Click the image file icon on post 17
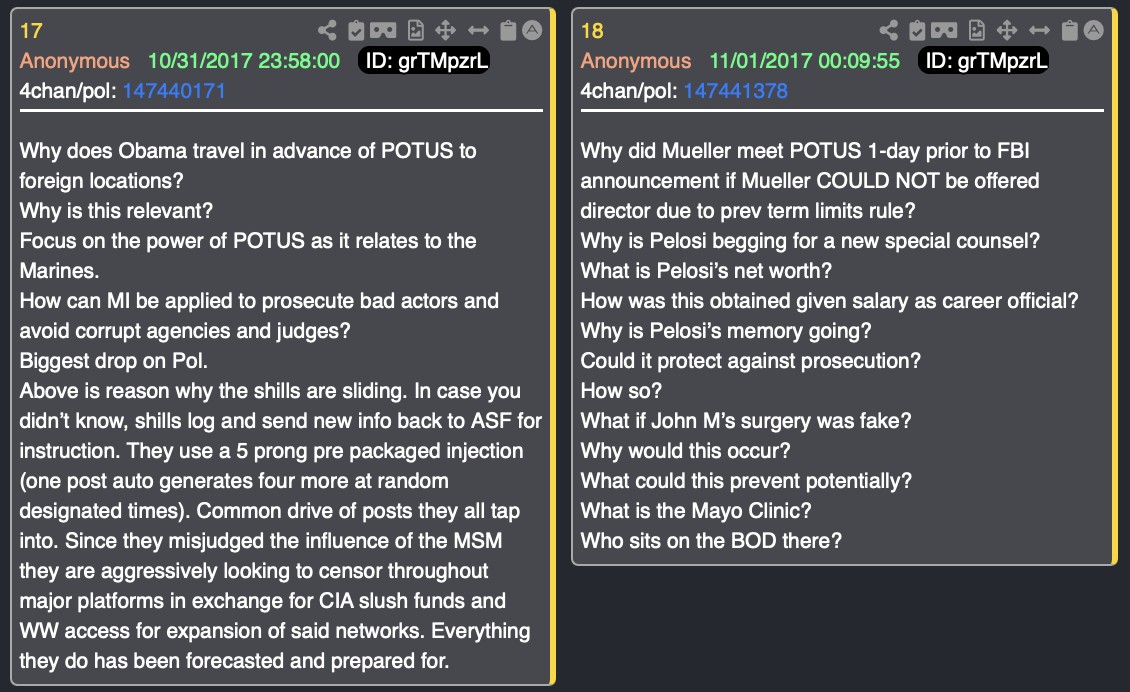Screen dimensions: 1130x692 [x=416, y=30]
